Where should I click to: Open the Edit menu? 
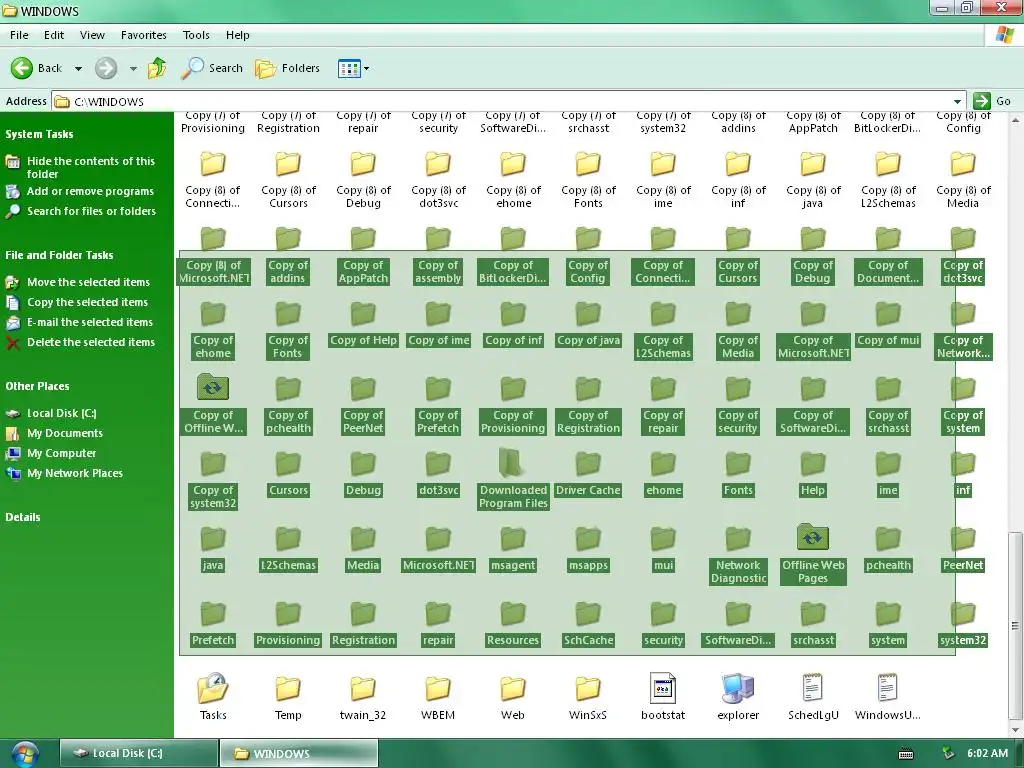coord(54,35)
